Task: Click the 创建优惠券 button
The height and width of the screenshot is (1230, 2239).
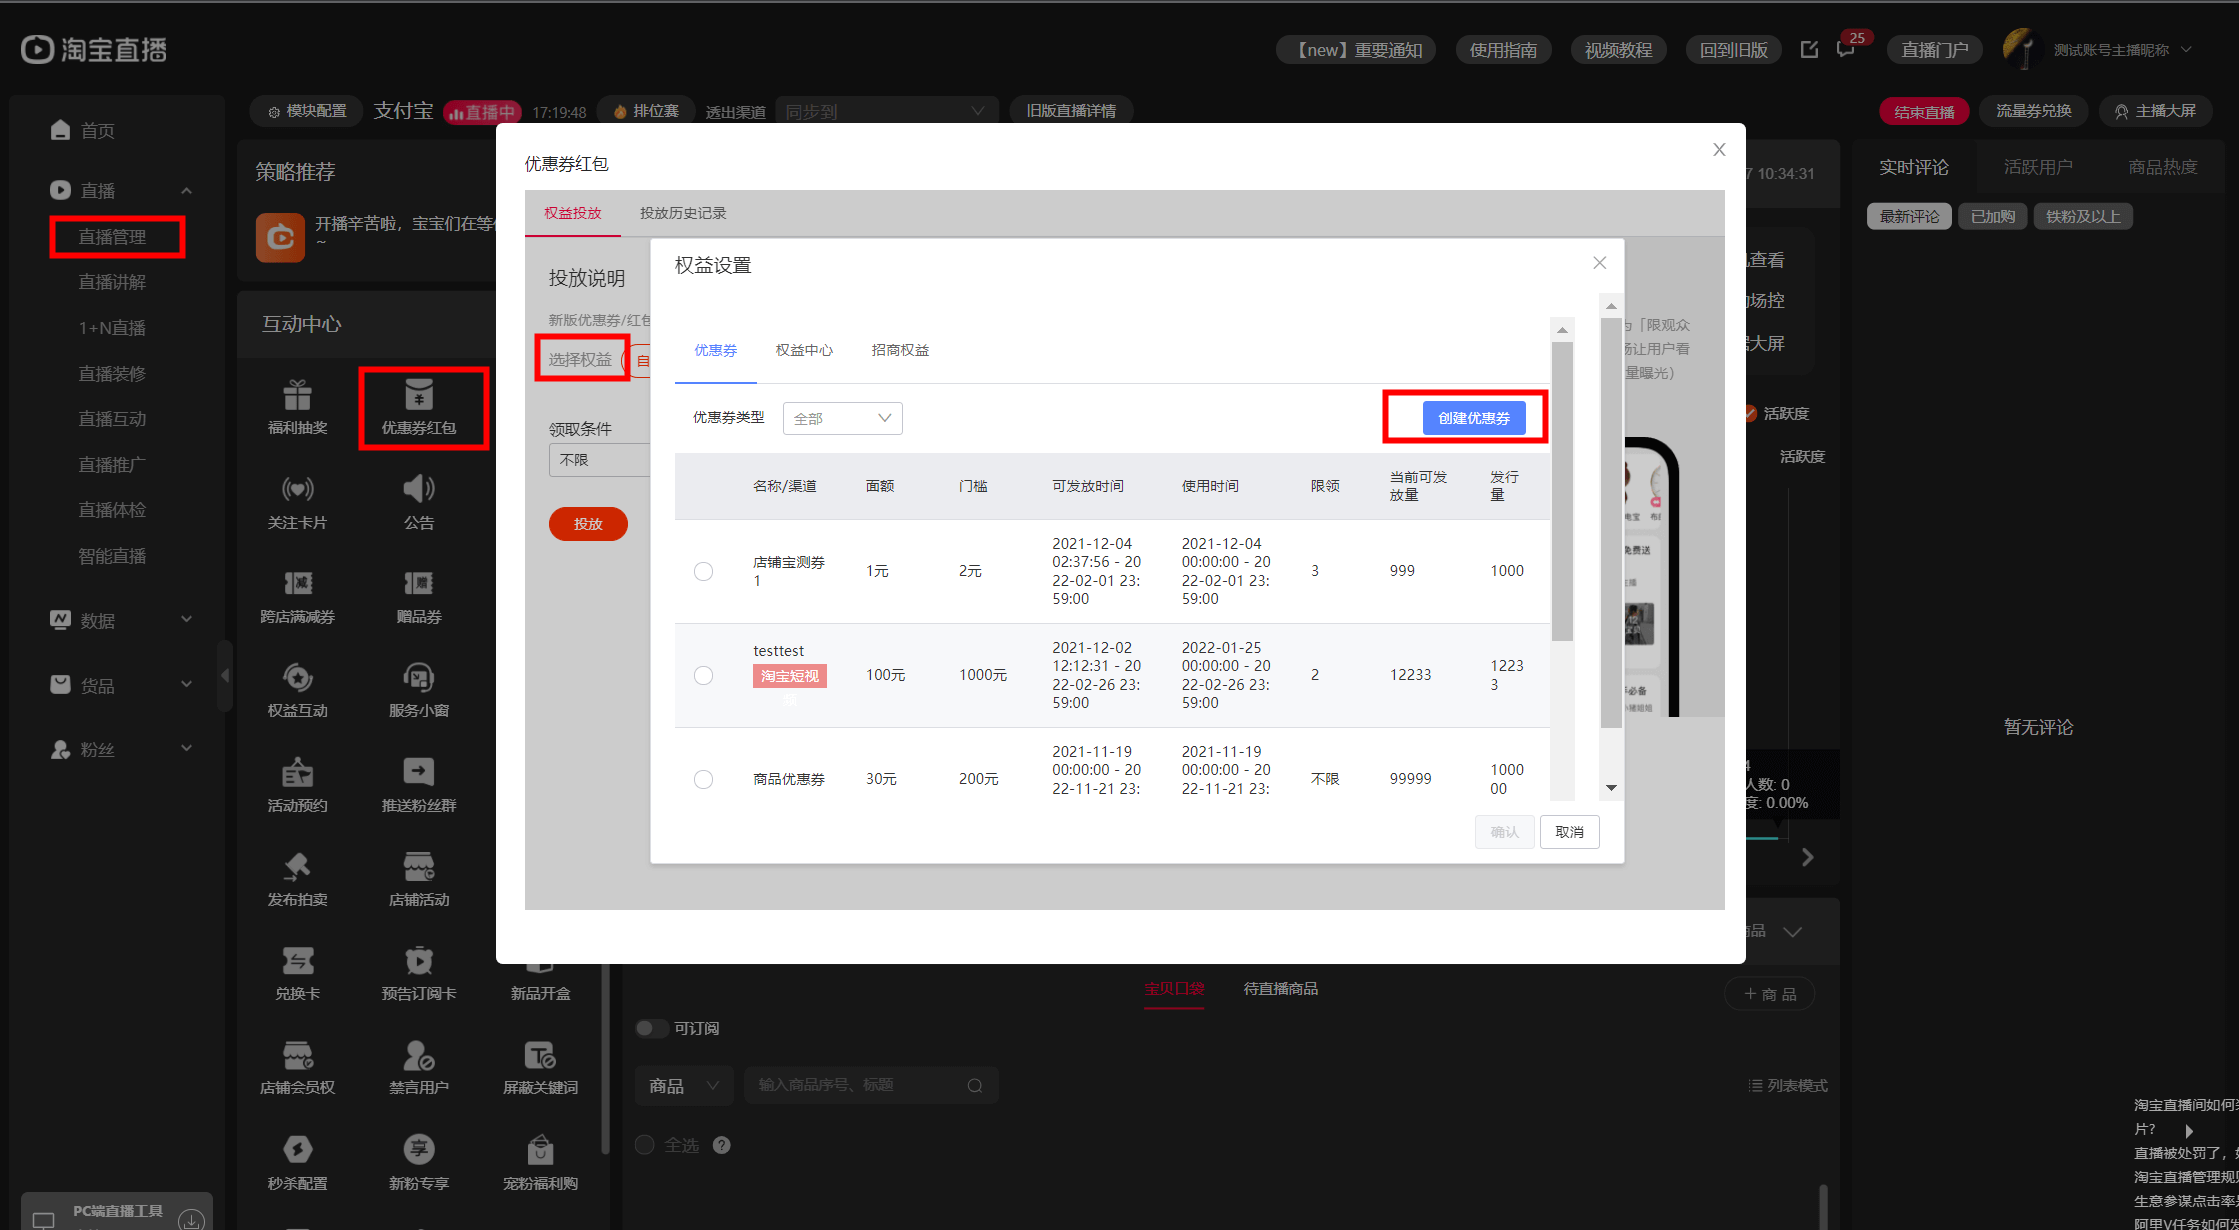Action: 1473,418
